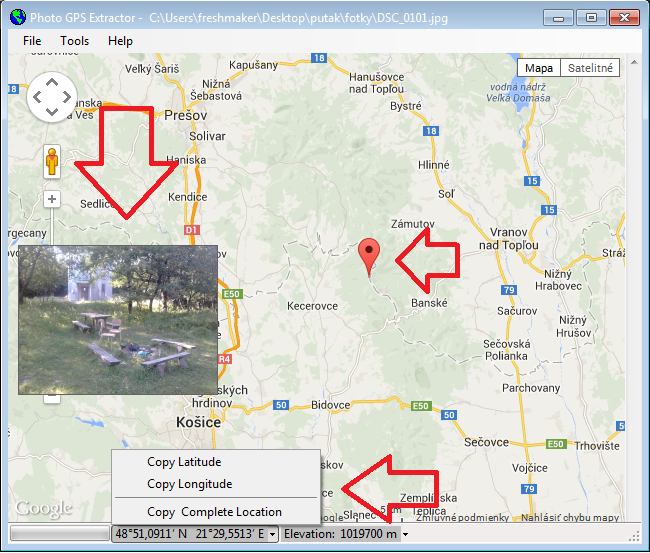
Task: Click the D1 motorway shield
Action: (x=192, y=230)
